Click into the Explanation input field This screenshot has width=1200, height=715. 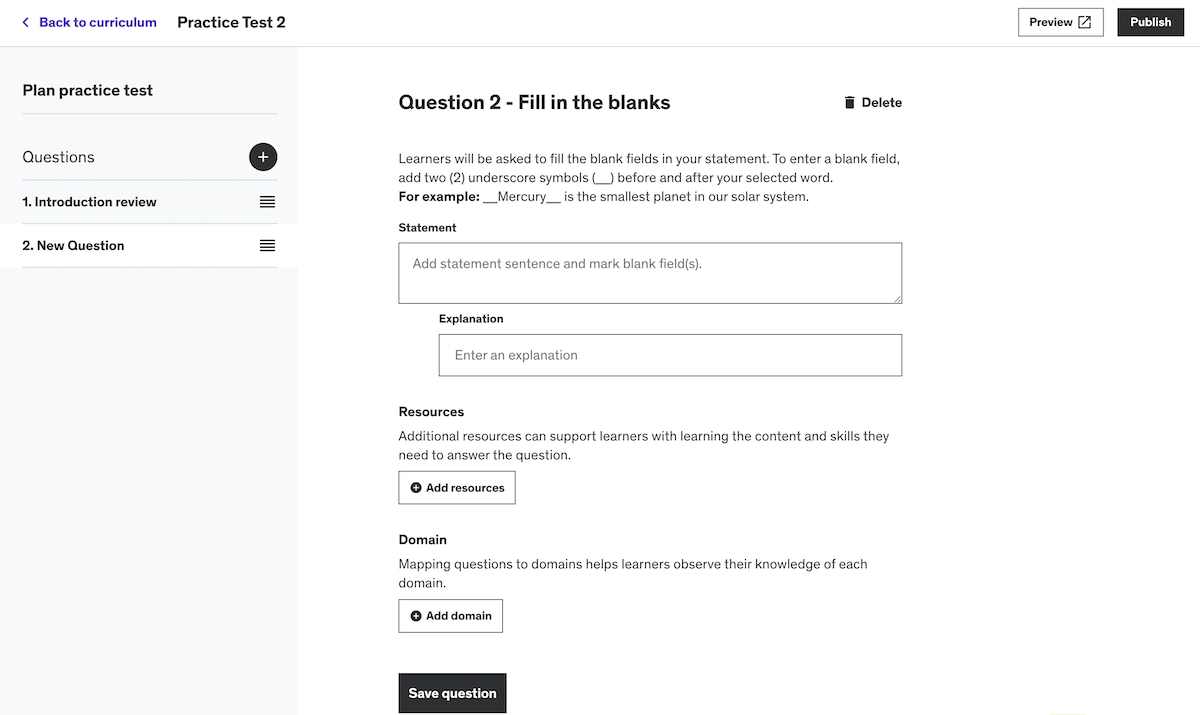(670, 355)
